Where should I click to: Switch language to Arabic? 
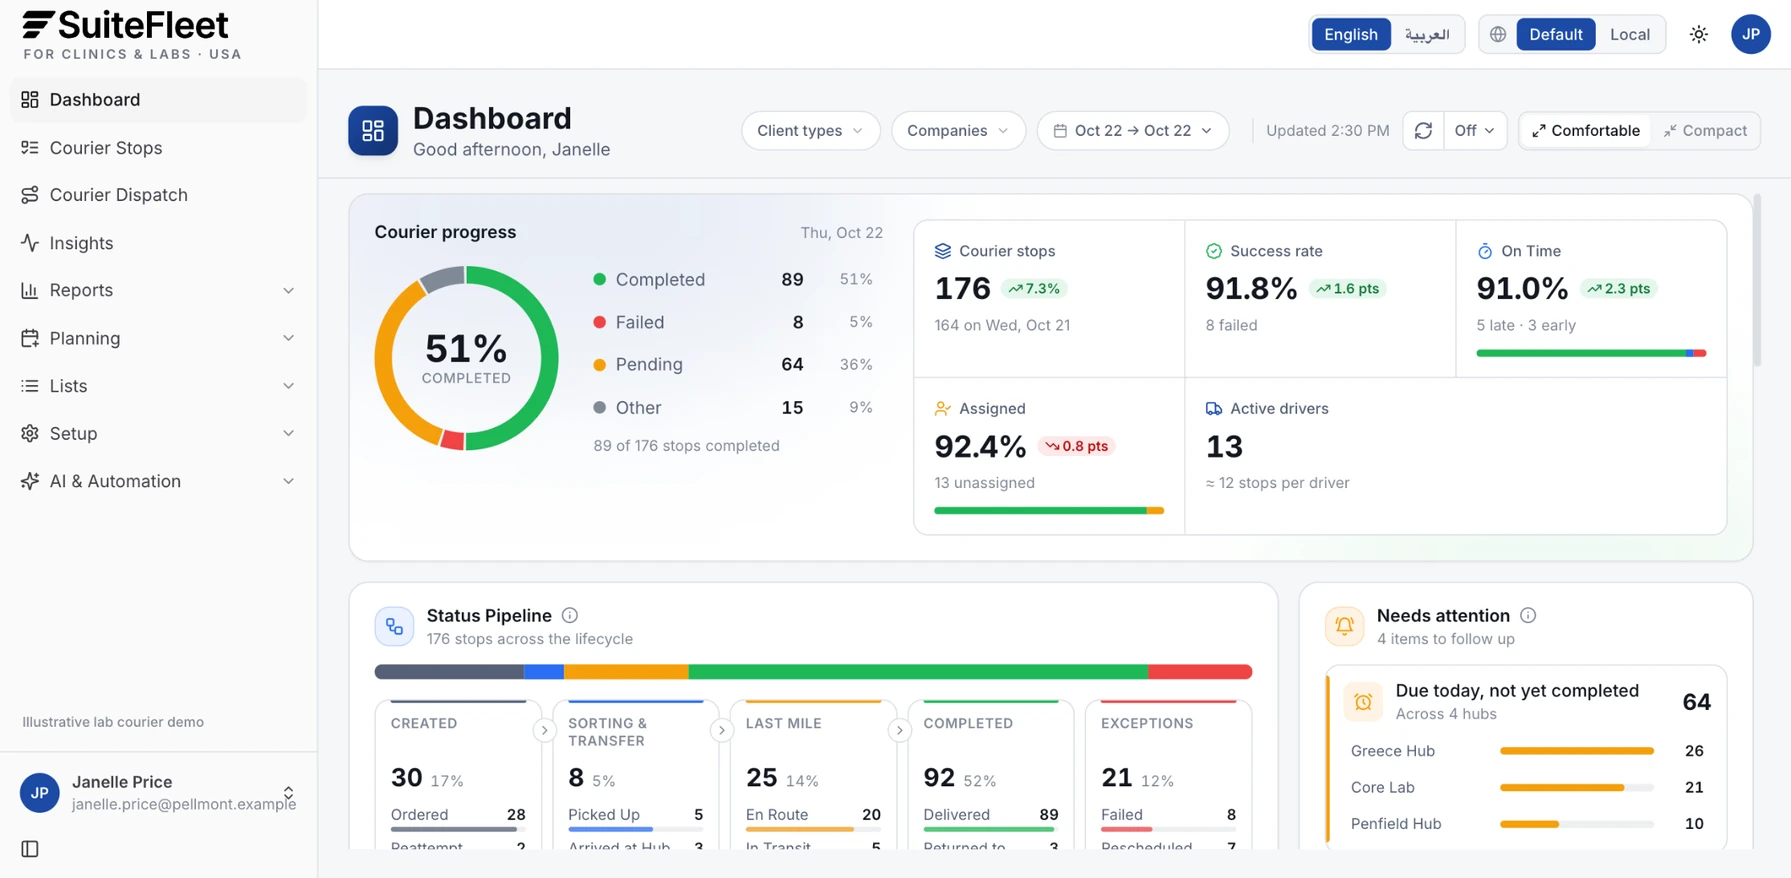pos(1427,35)
